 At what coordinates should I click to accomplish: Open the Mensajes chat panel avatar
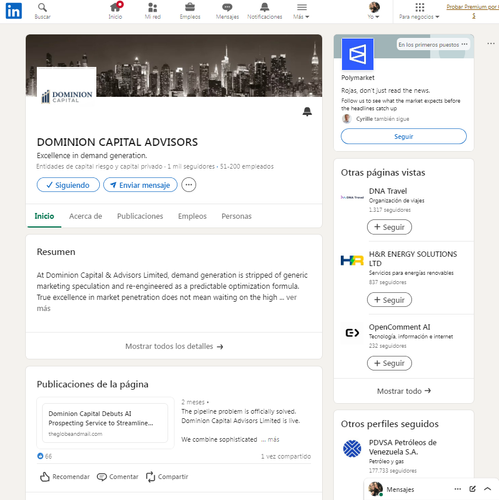point(376,489)
